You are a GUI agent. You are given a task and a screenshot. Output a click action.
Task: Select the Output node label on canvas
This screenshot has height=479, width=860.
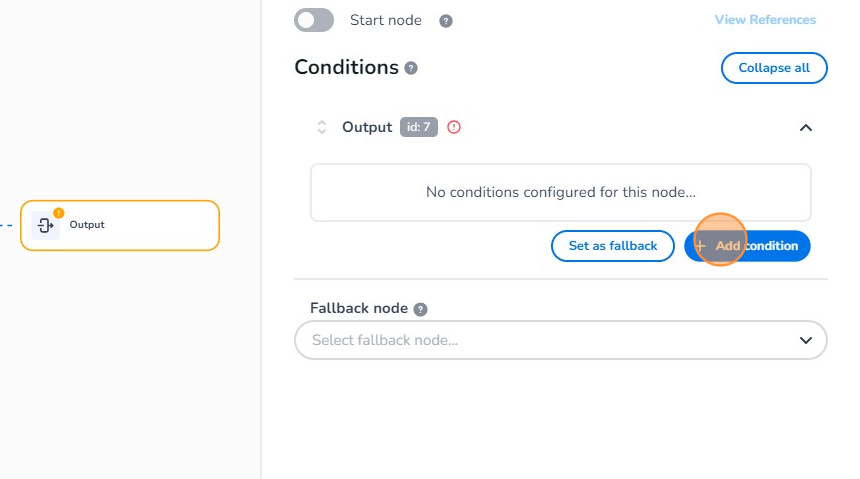(x=87, y=225)
